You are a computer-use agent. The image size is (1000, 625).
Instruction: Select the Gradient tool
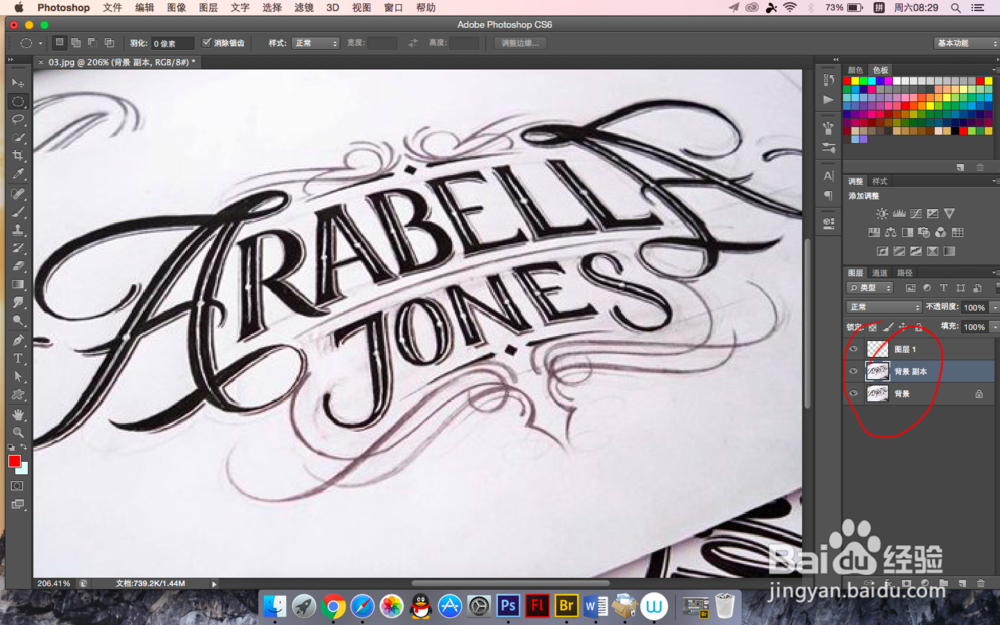(x=18, y=284)
